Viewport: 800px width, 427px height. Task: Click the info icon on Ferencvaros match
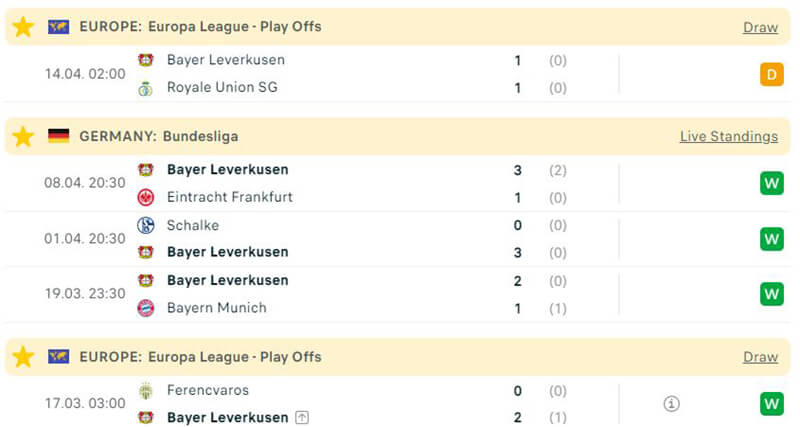tap(672, 404)
